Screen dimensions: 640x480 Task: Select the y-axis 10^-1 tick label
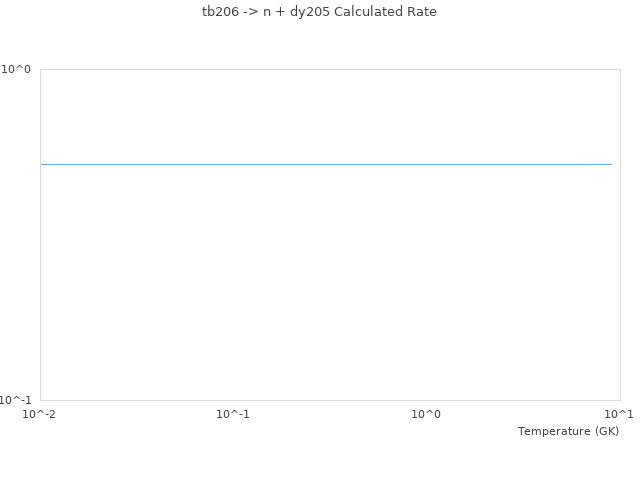[x=15, y=400]
